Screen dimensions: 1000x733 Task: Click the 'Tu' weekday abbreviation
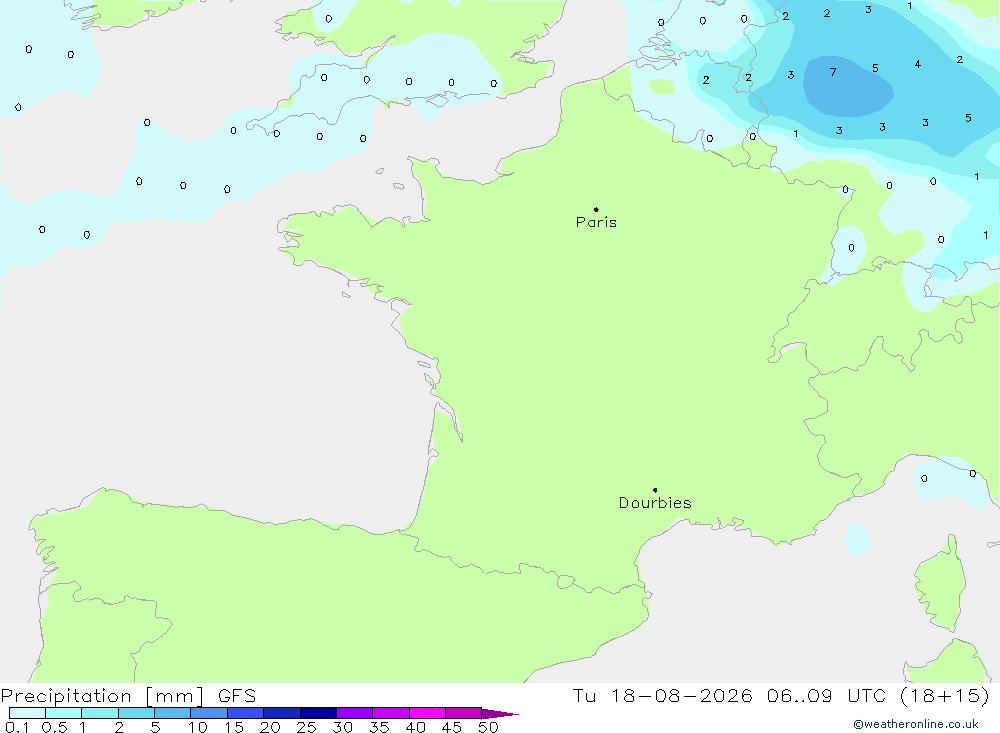(x=584, y=695)
